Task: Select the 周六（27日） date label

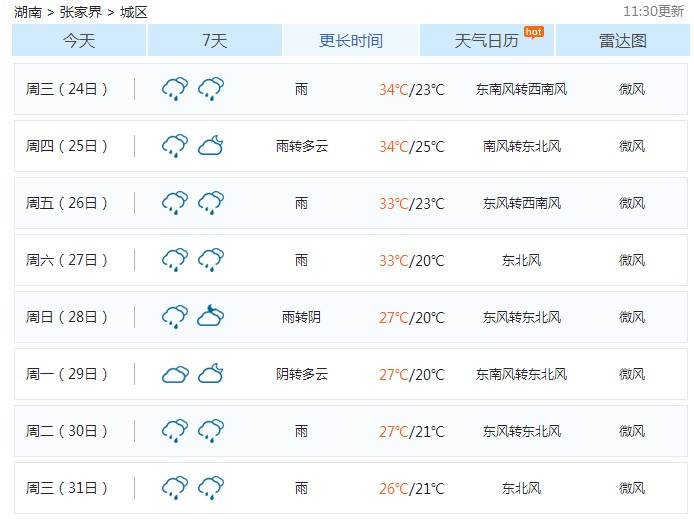Action: pos(66,260)
